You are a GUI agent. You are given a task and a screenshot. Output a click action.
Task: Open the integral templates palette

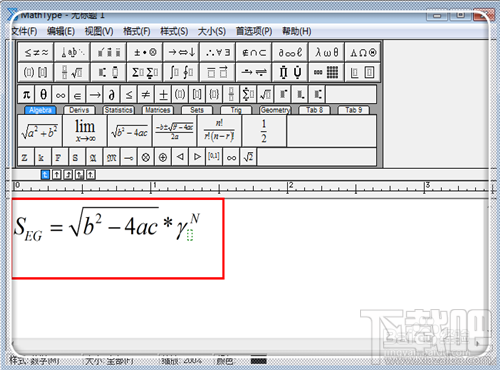tap(181, 72)
